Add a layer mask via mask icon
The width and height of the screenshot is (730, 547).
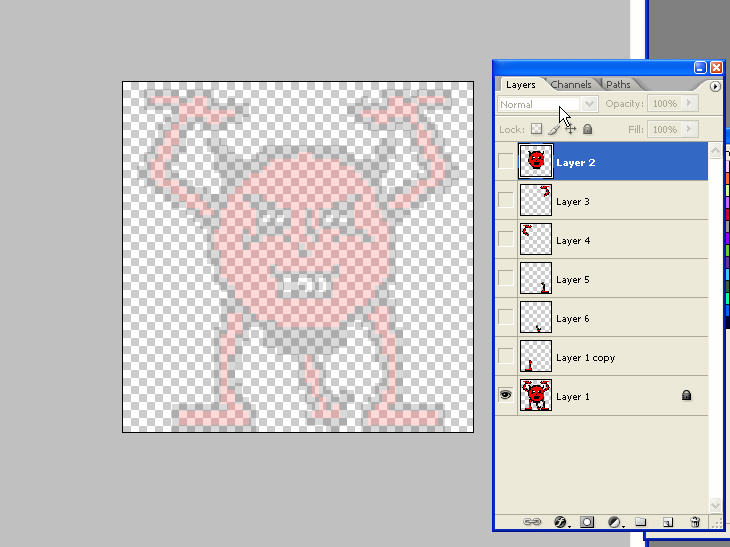click(x=587, y=522)
